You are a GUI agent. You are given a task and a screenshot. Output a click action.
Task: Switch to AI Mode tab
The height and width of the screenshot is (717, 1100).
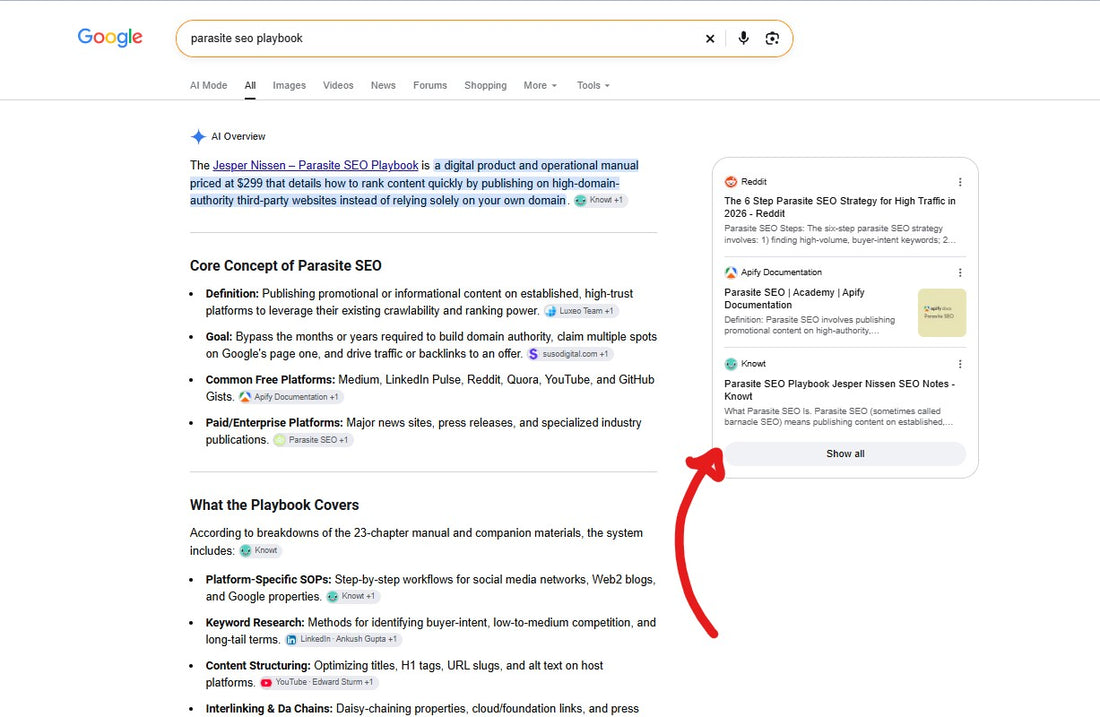click(208, 85)
